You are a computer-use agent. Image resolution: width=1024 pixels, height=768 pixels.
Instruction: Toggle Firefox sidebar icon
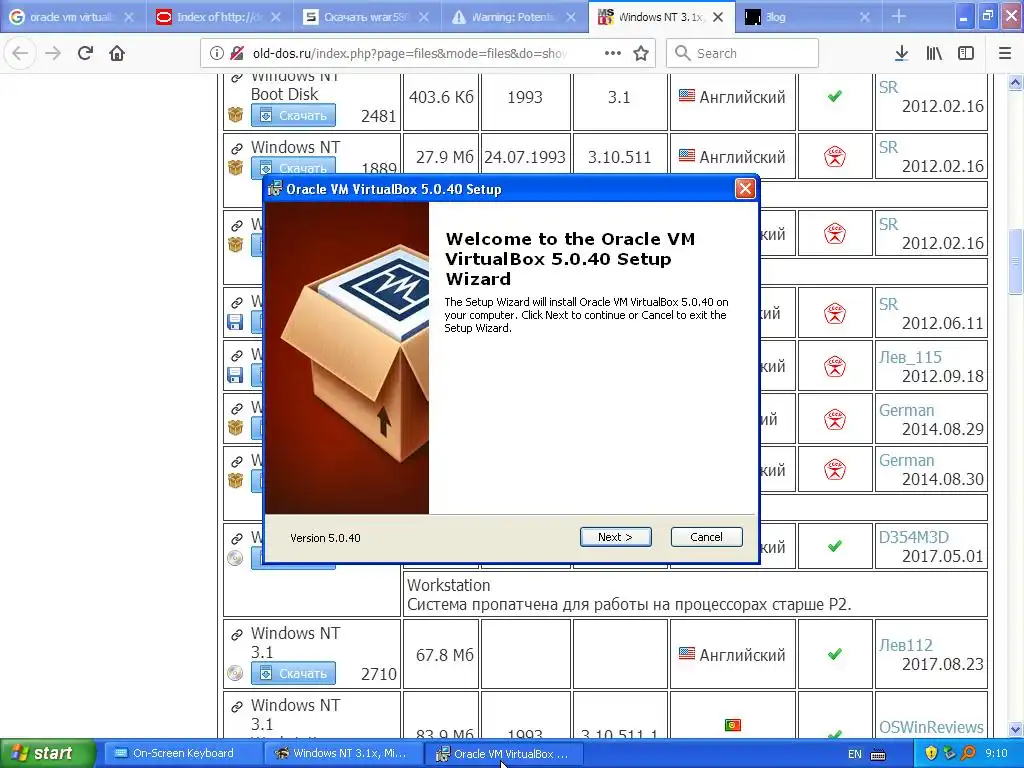point(966,53)
